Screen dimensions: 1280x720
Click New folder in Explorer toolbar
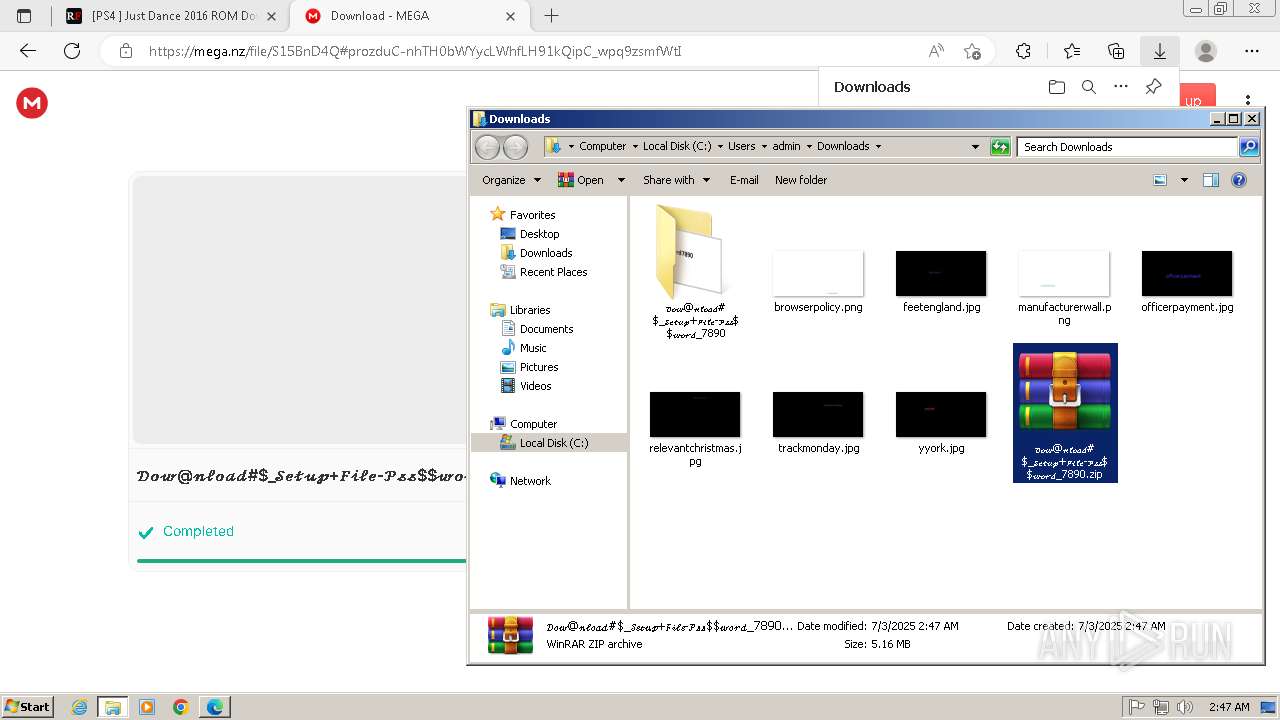[x=801, y=180]
